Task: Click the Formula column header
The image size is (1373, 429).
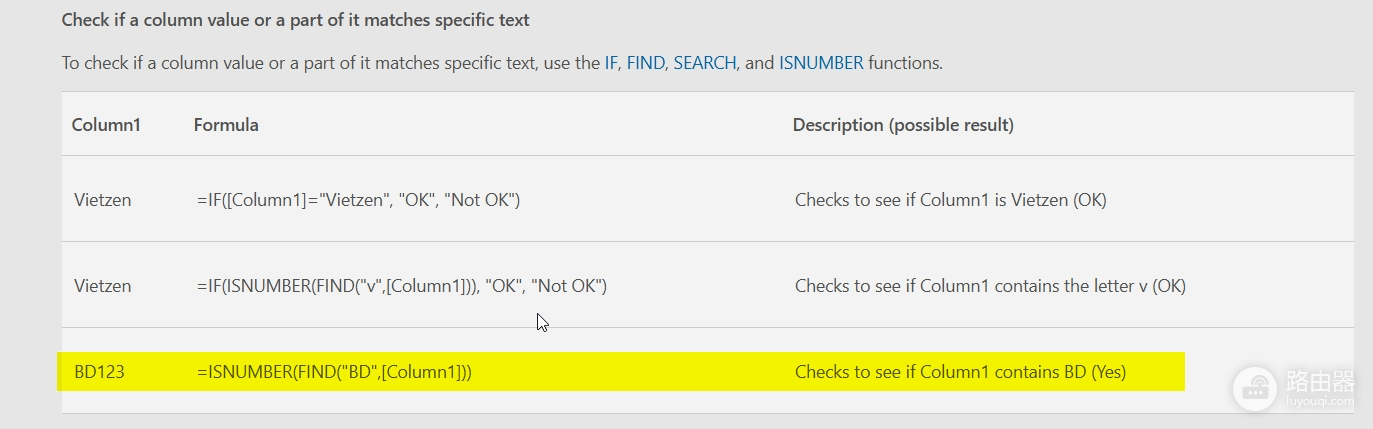Action: 226,125
